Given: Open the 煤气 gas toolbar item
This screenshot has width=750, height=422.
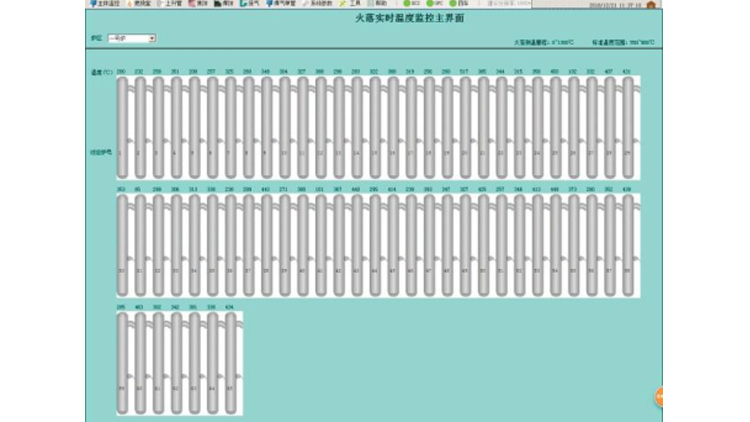Looking at the screenshot, I should coord(253,4).
